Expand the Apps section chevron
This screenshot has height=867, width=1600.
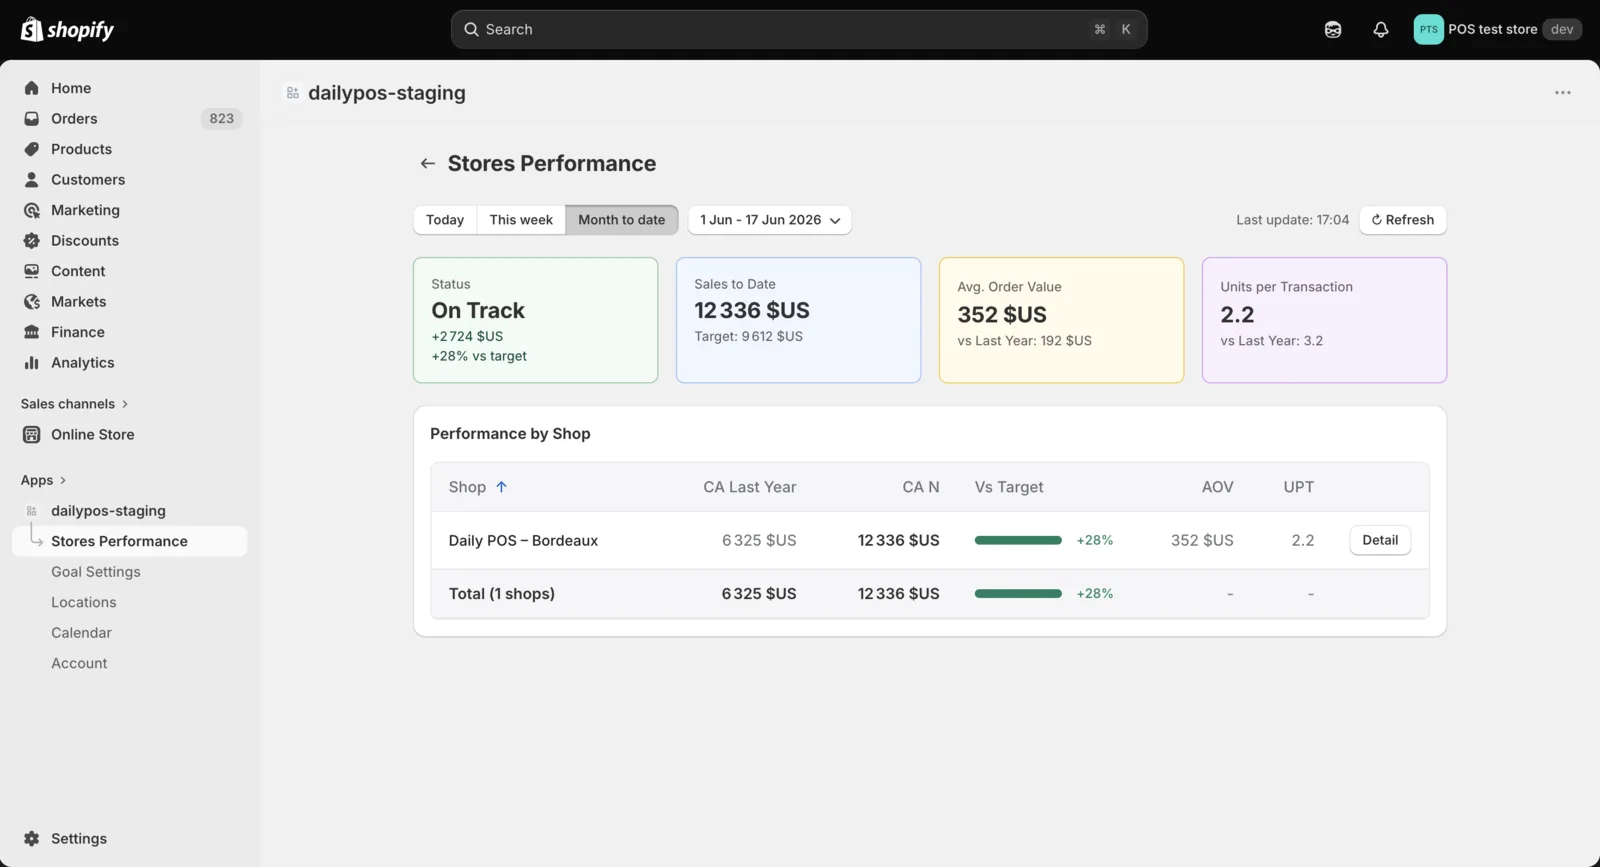coord(63,480)
